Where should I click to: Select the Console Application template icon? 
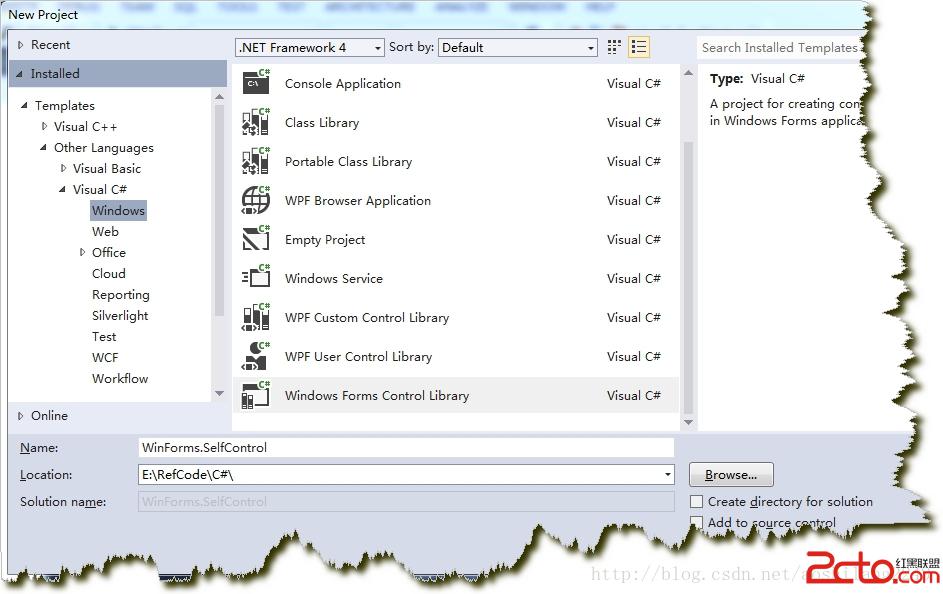256,82
